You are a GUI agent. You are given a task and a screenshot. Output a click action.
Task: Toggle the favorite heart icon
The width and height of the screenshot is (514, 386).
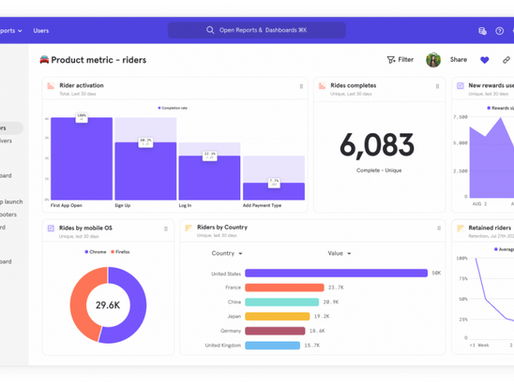pyautogui.click(x=485, y=60)
